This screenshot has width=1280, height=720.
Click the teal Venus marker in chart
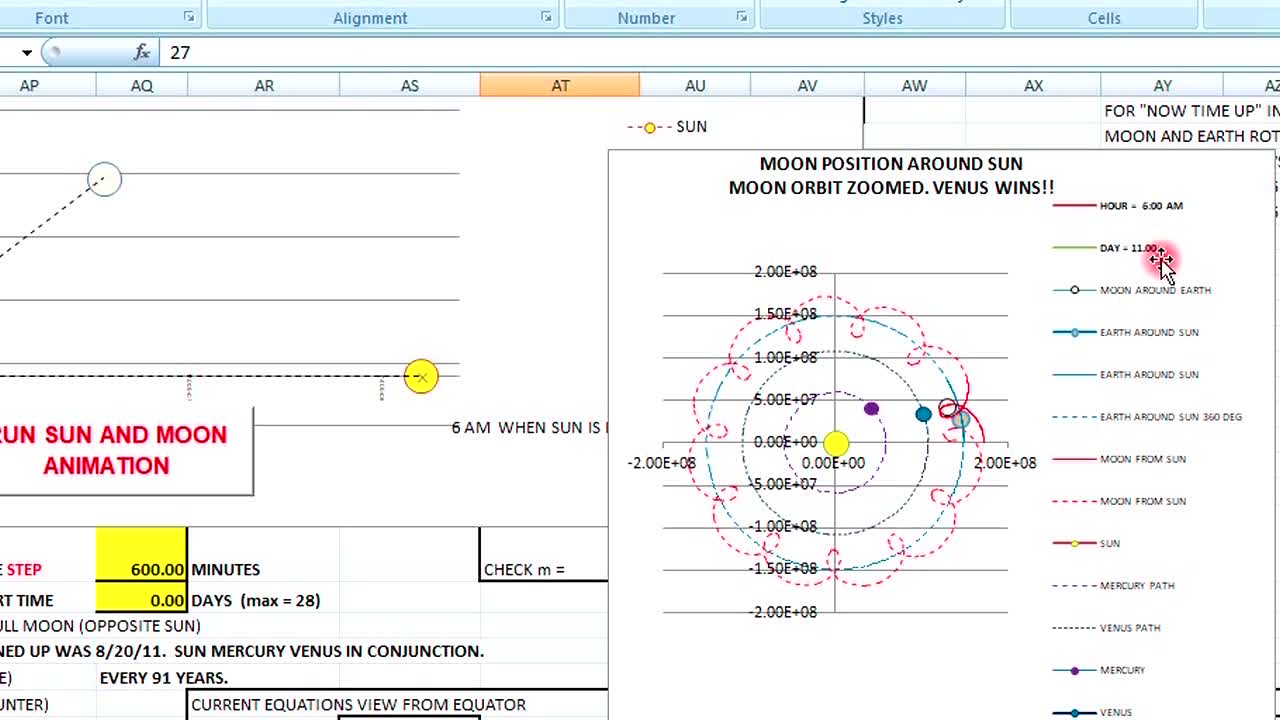pyautogui.click(x=924, y=414)
